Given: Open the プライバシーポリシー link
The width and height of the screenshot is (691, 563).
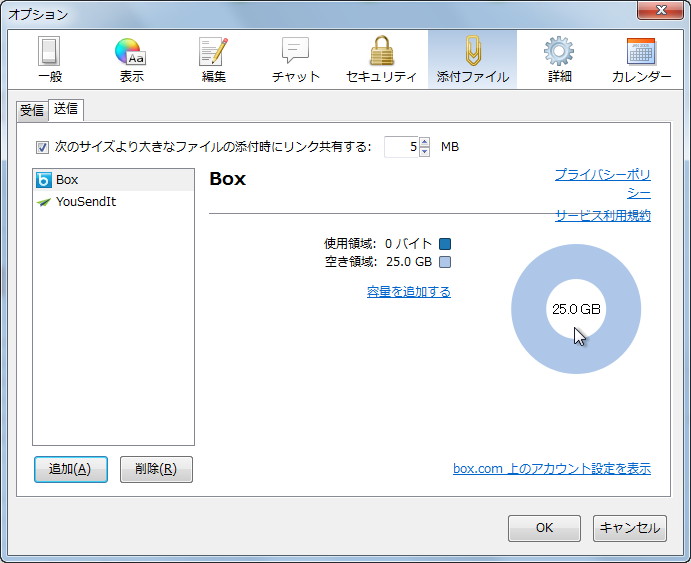Looking at the screenshot, I should (603, 184).
